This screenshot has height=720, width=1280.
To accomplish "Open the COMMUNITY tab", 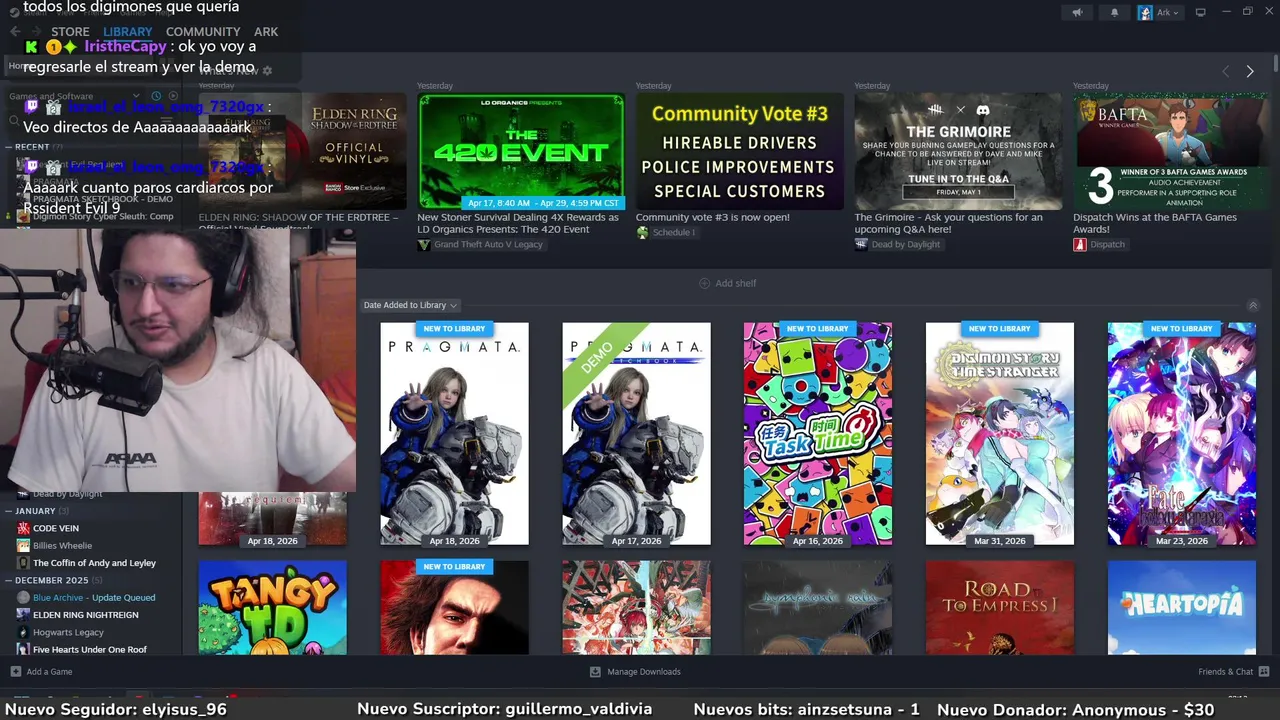I will tap(203, 32).
